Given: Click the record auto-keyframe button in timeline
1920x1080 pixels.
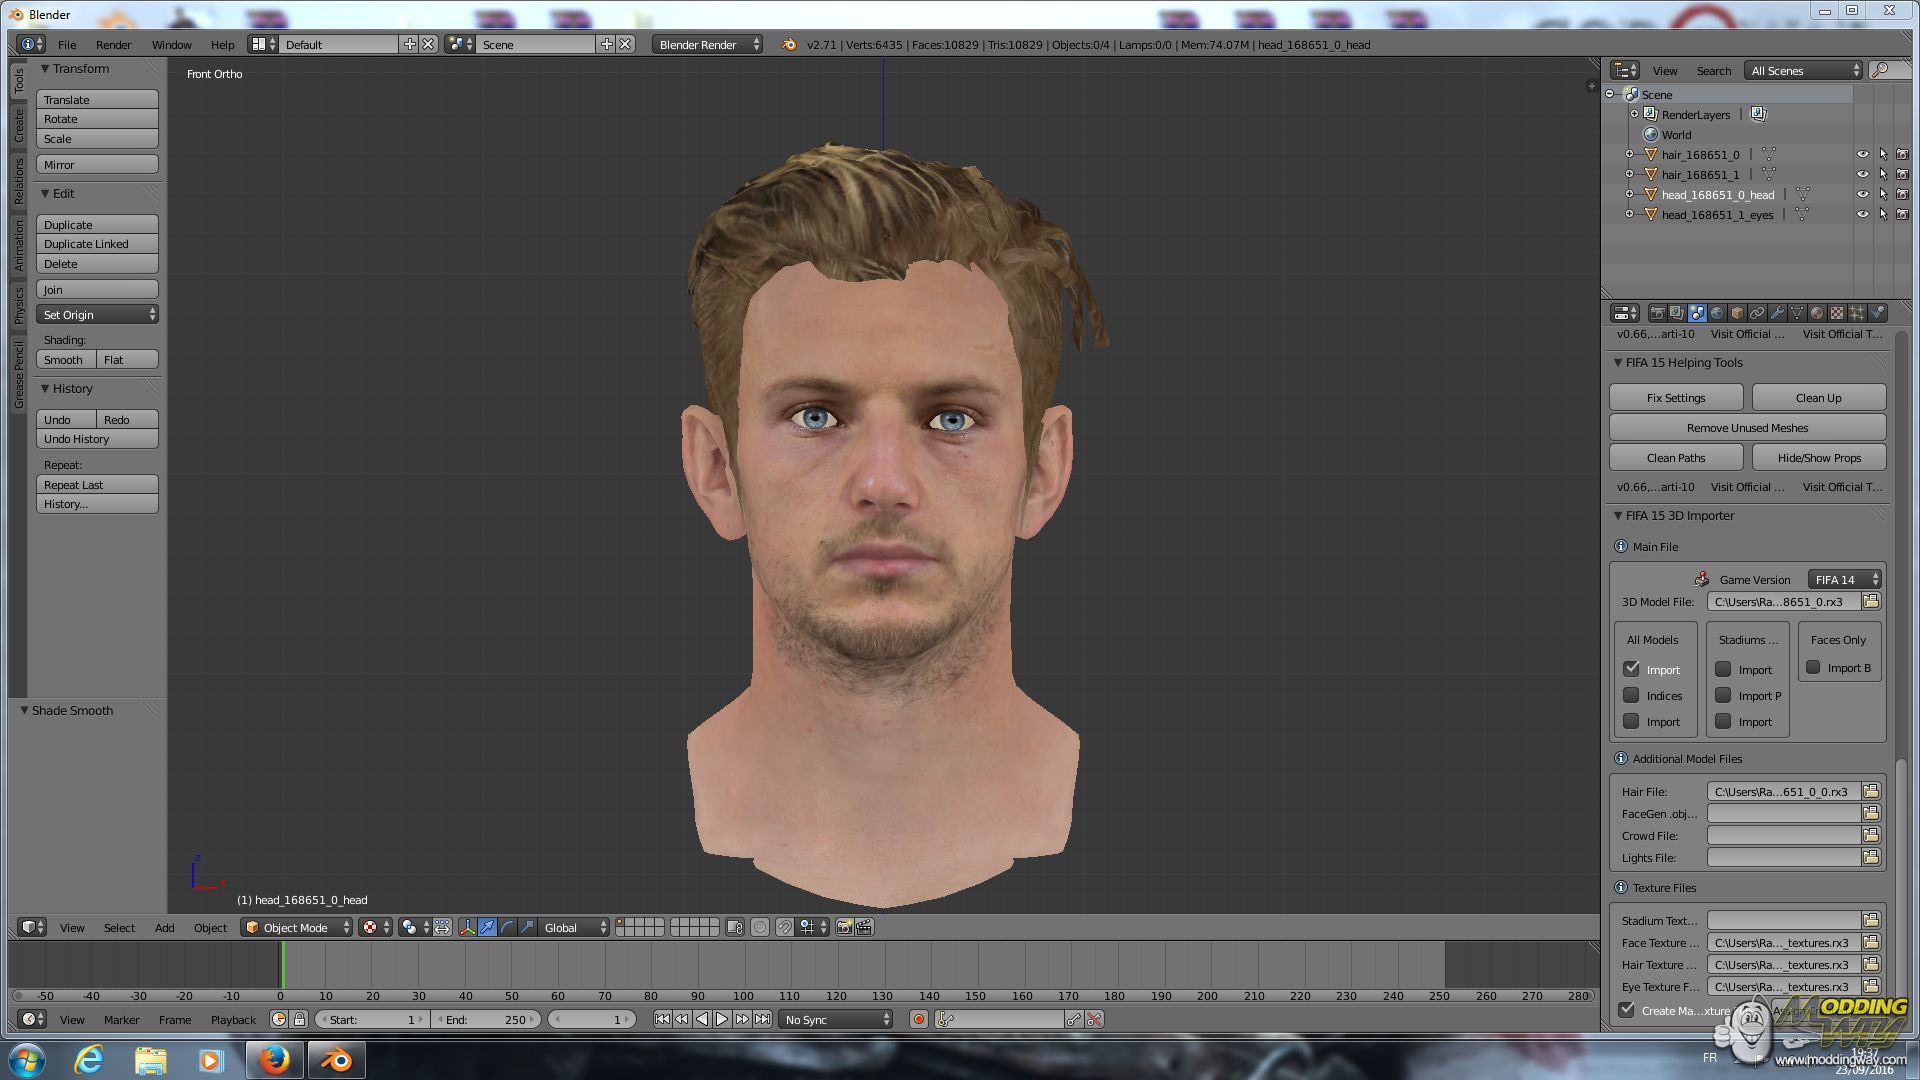Looking at the screenshot, I should pos(918,1020).
